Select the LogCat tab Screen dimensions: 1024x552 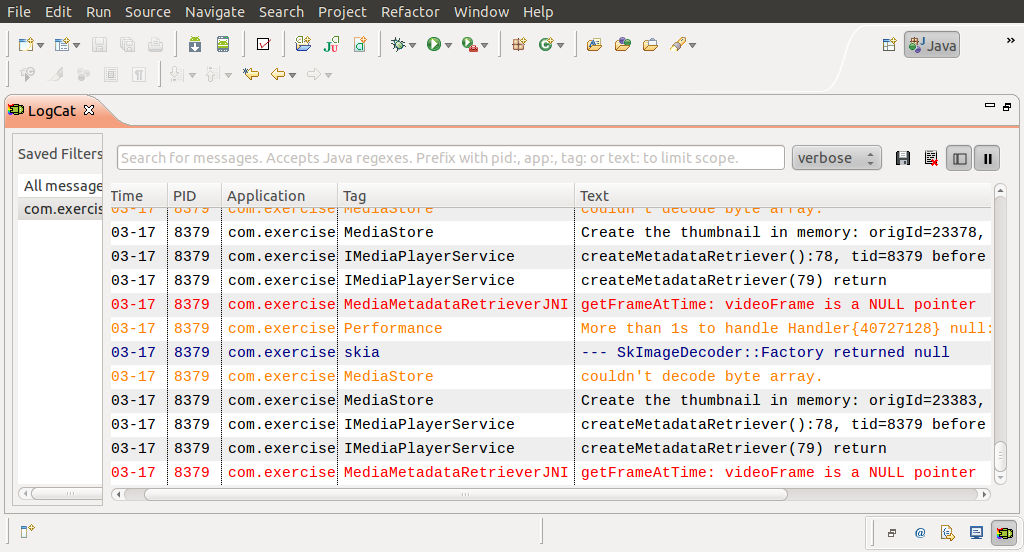52,110
